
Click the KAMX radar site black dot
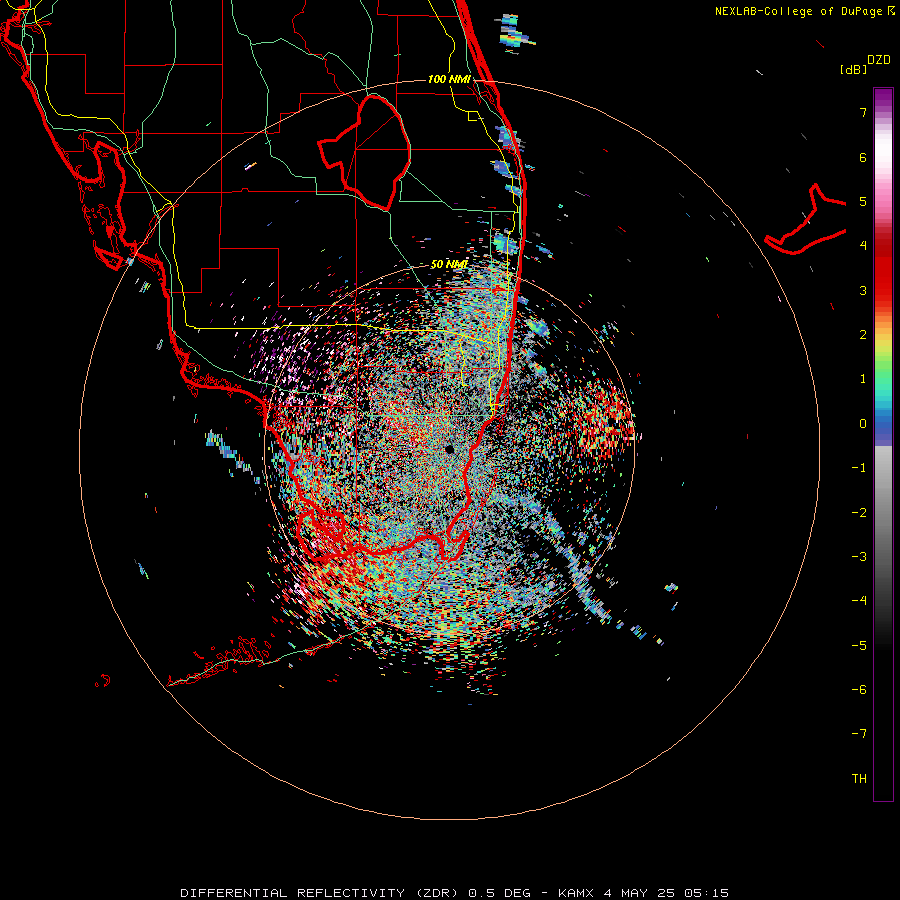click(449, 449)
